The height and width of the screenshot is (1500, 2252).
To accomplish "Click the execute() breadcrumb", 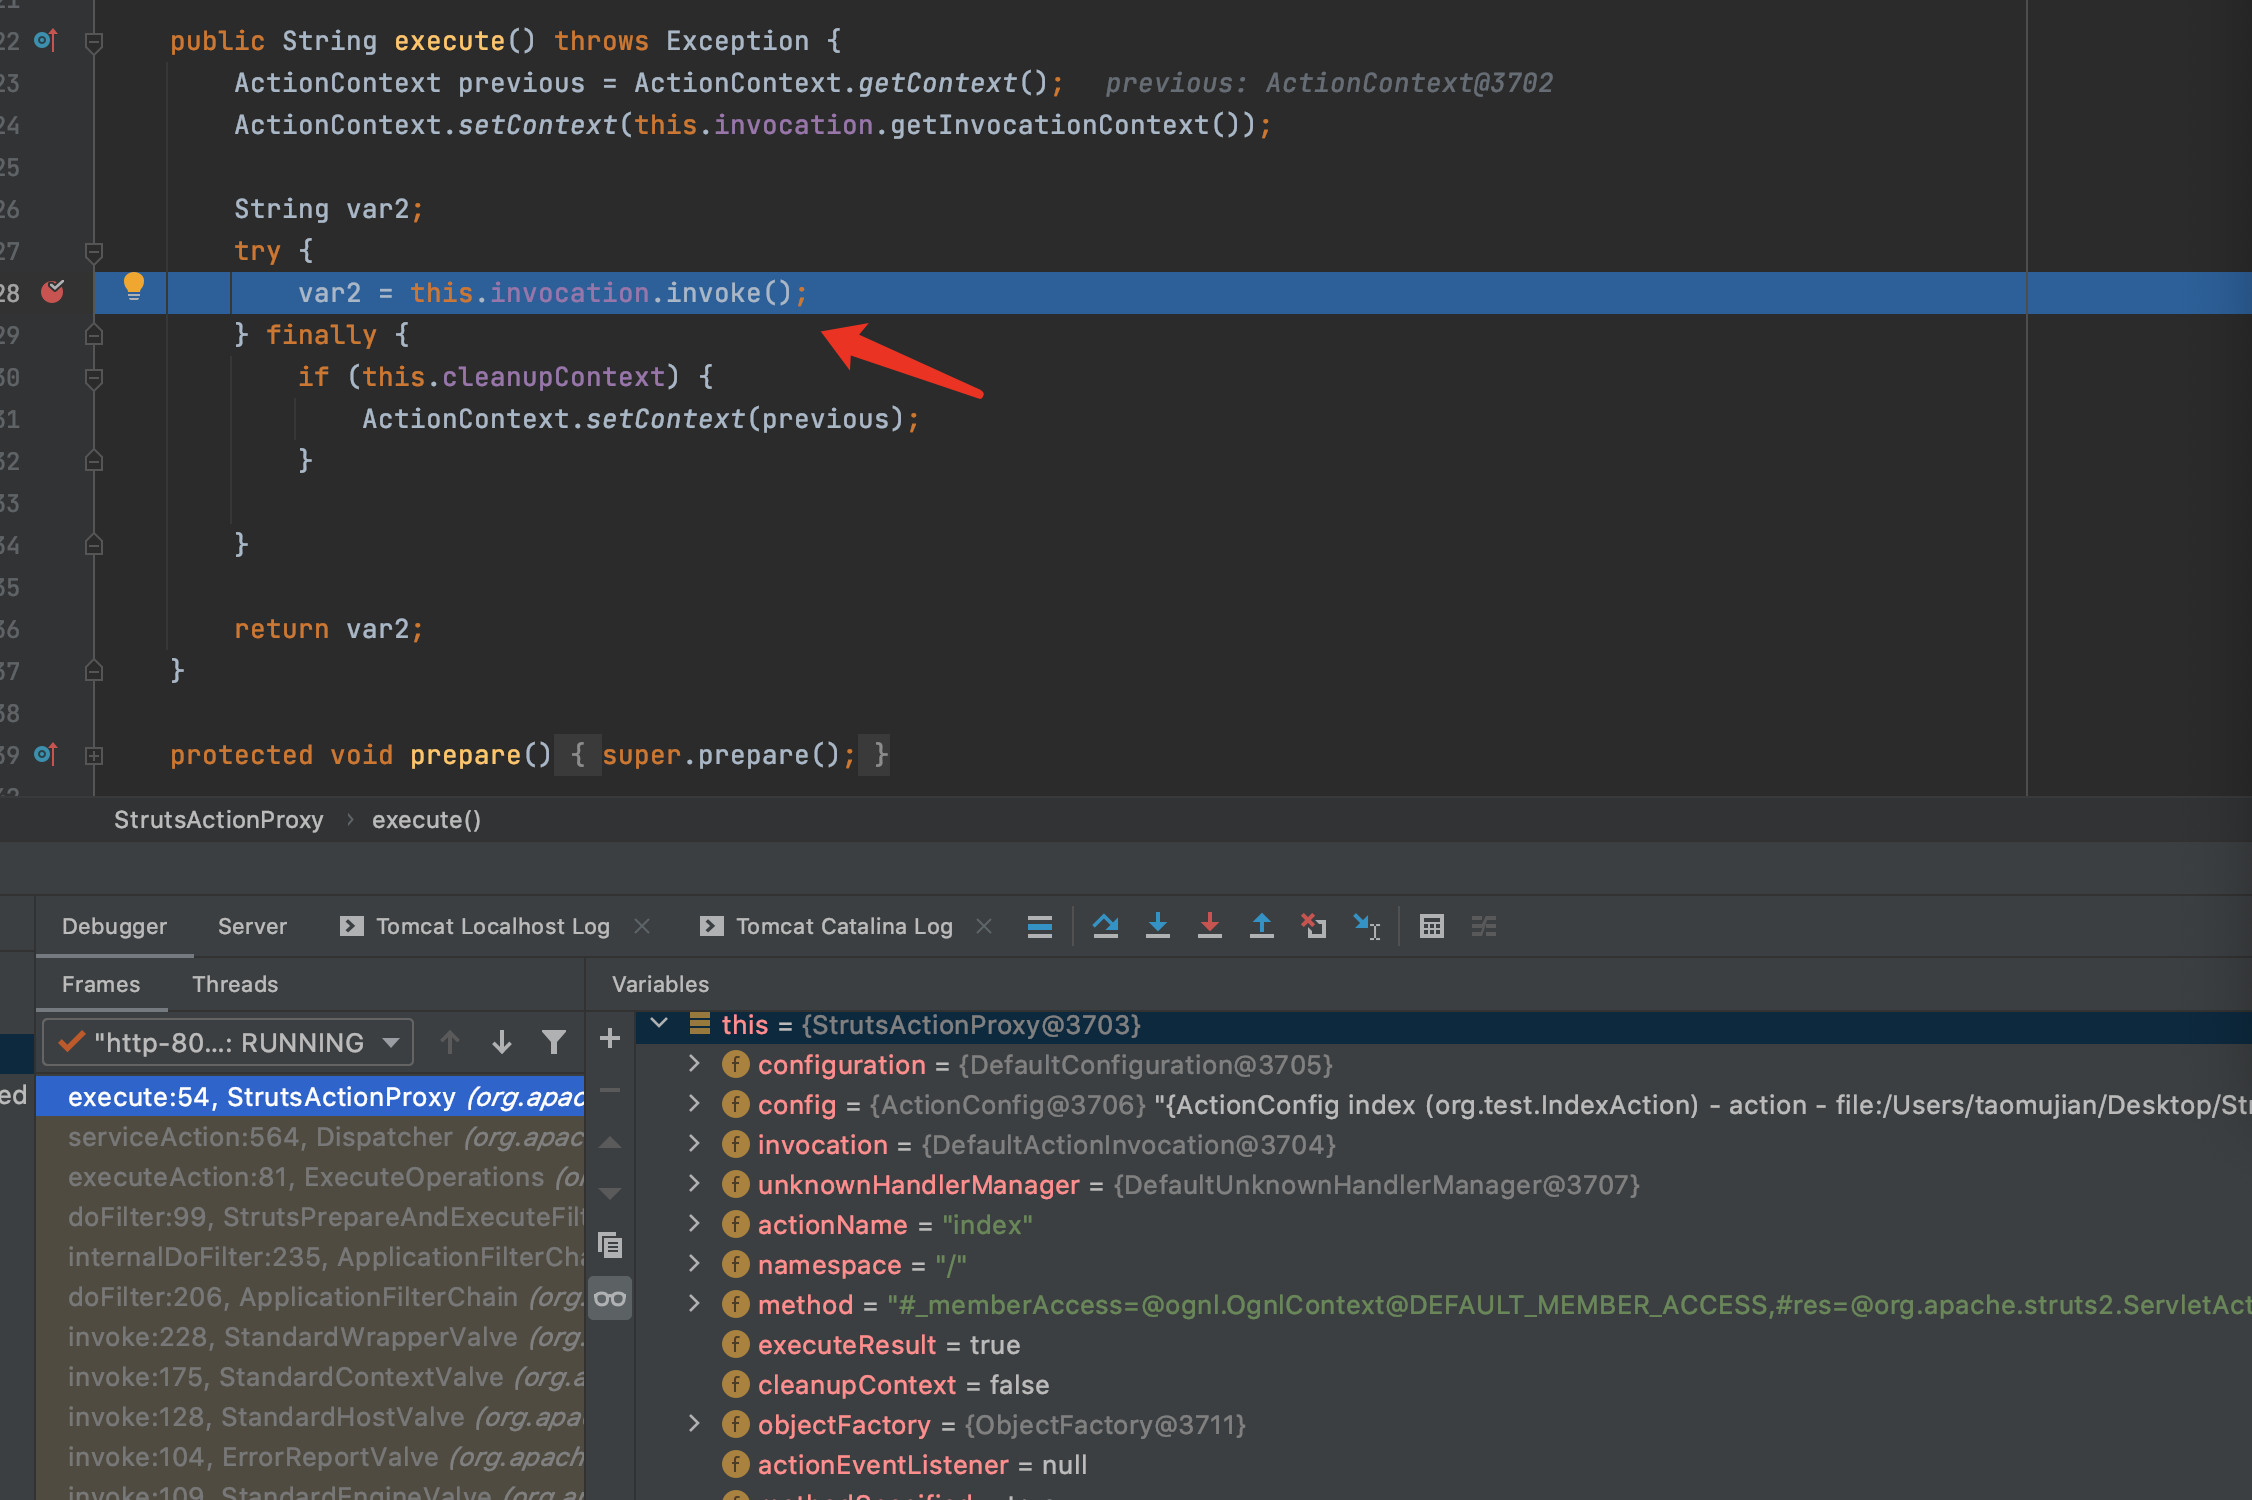I will [x=426, y=819].
